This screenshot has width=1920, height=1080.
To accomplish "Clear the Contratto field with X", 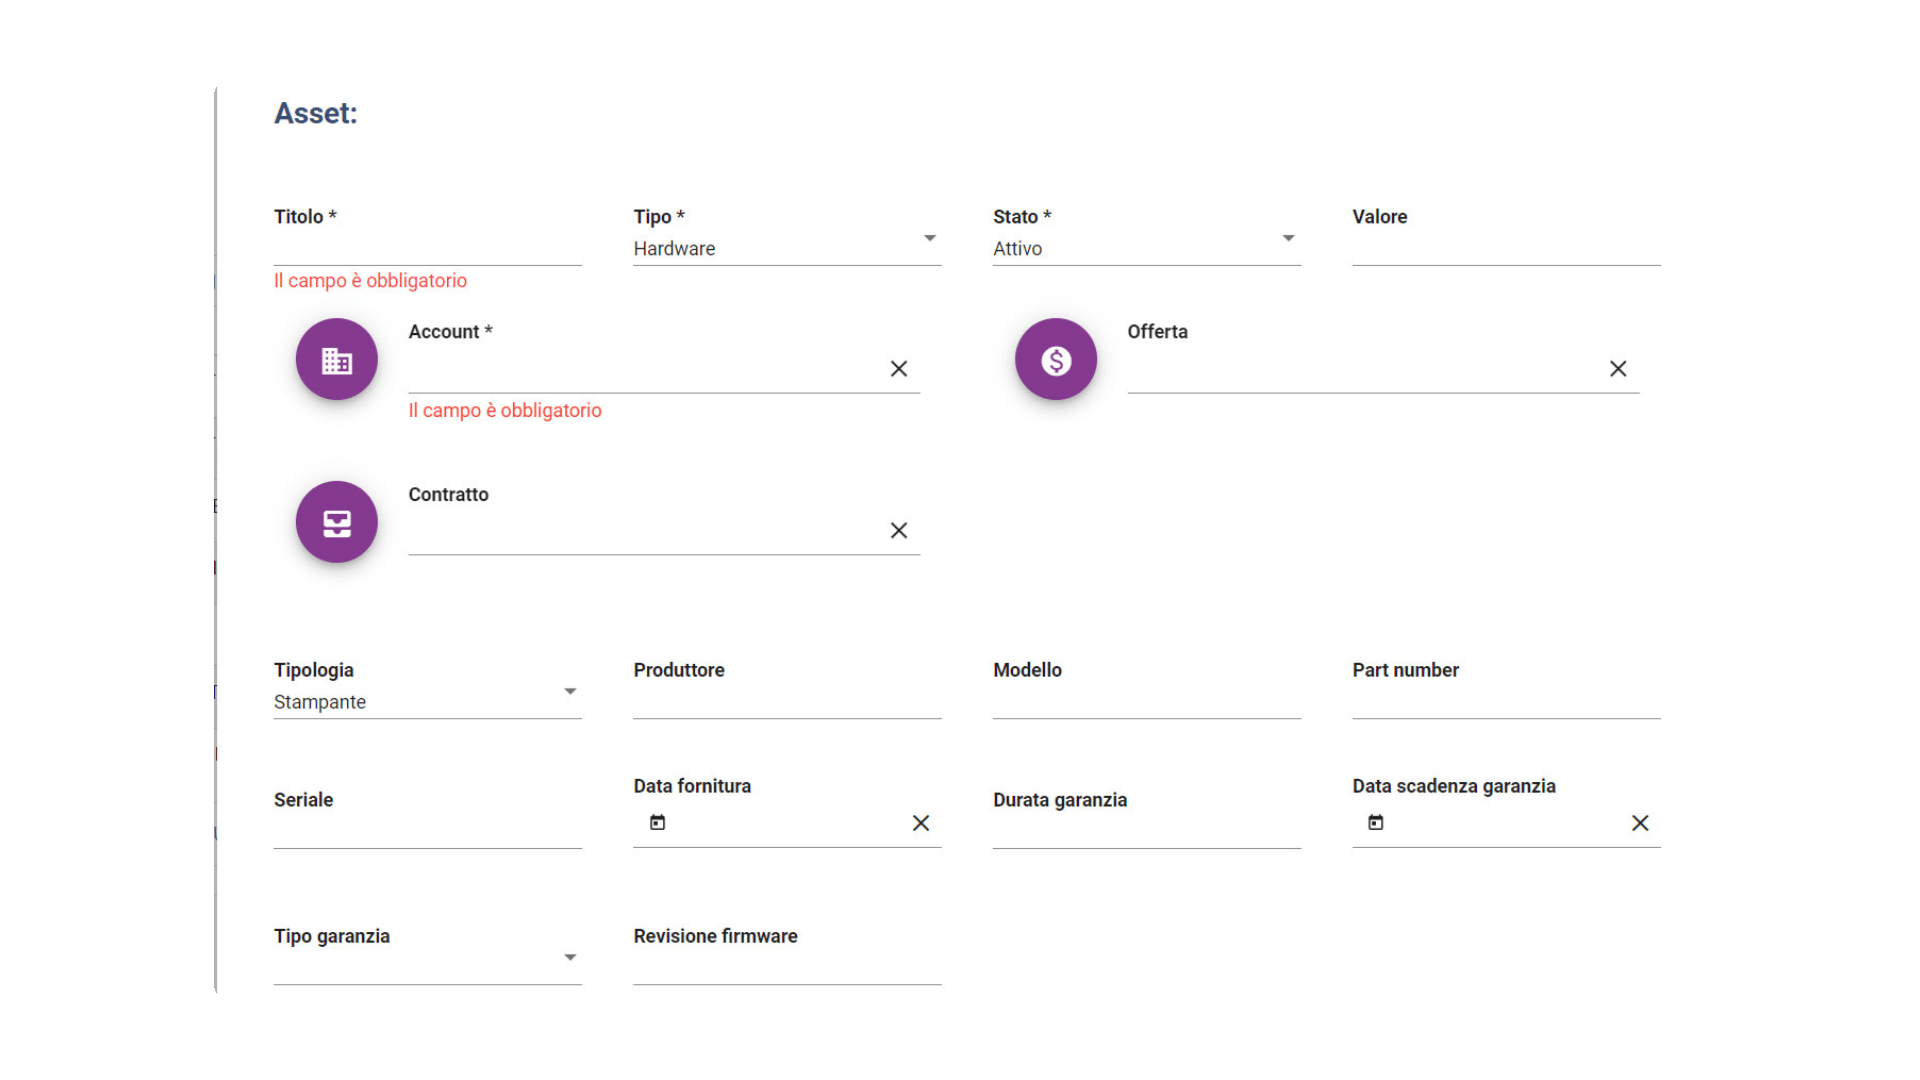I will point(899,531).
